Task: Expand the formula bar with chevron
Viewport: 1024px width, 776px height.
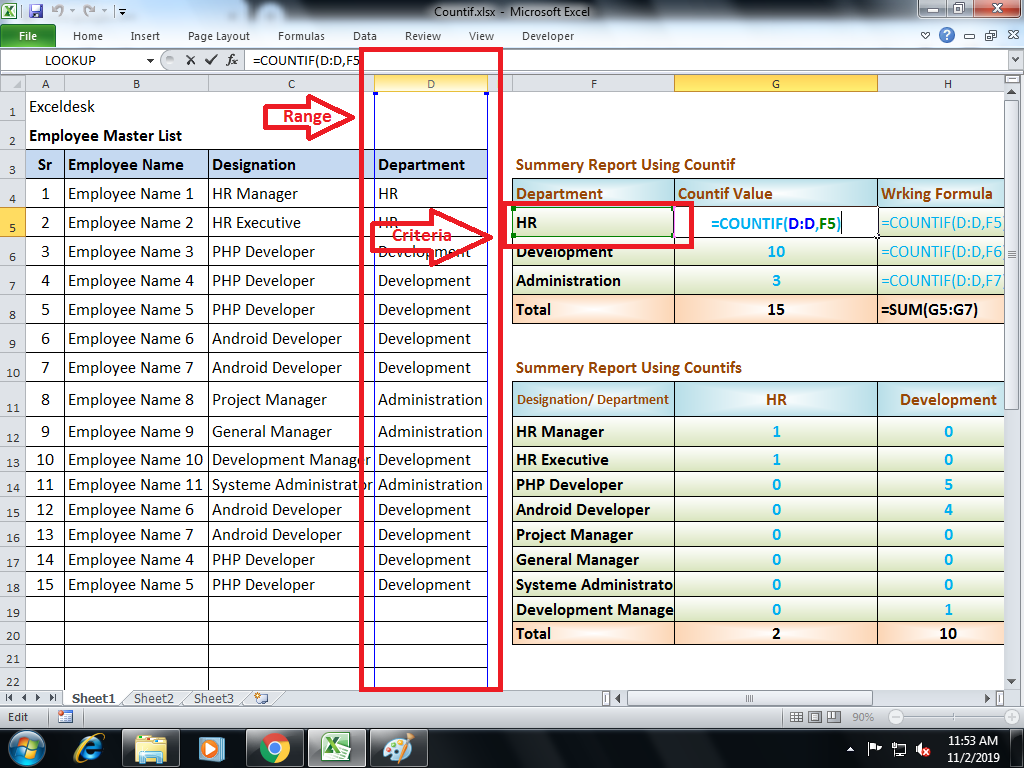Action: pos(1016,60)
